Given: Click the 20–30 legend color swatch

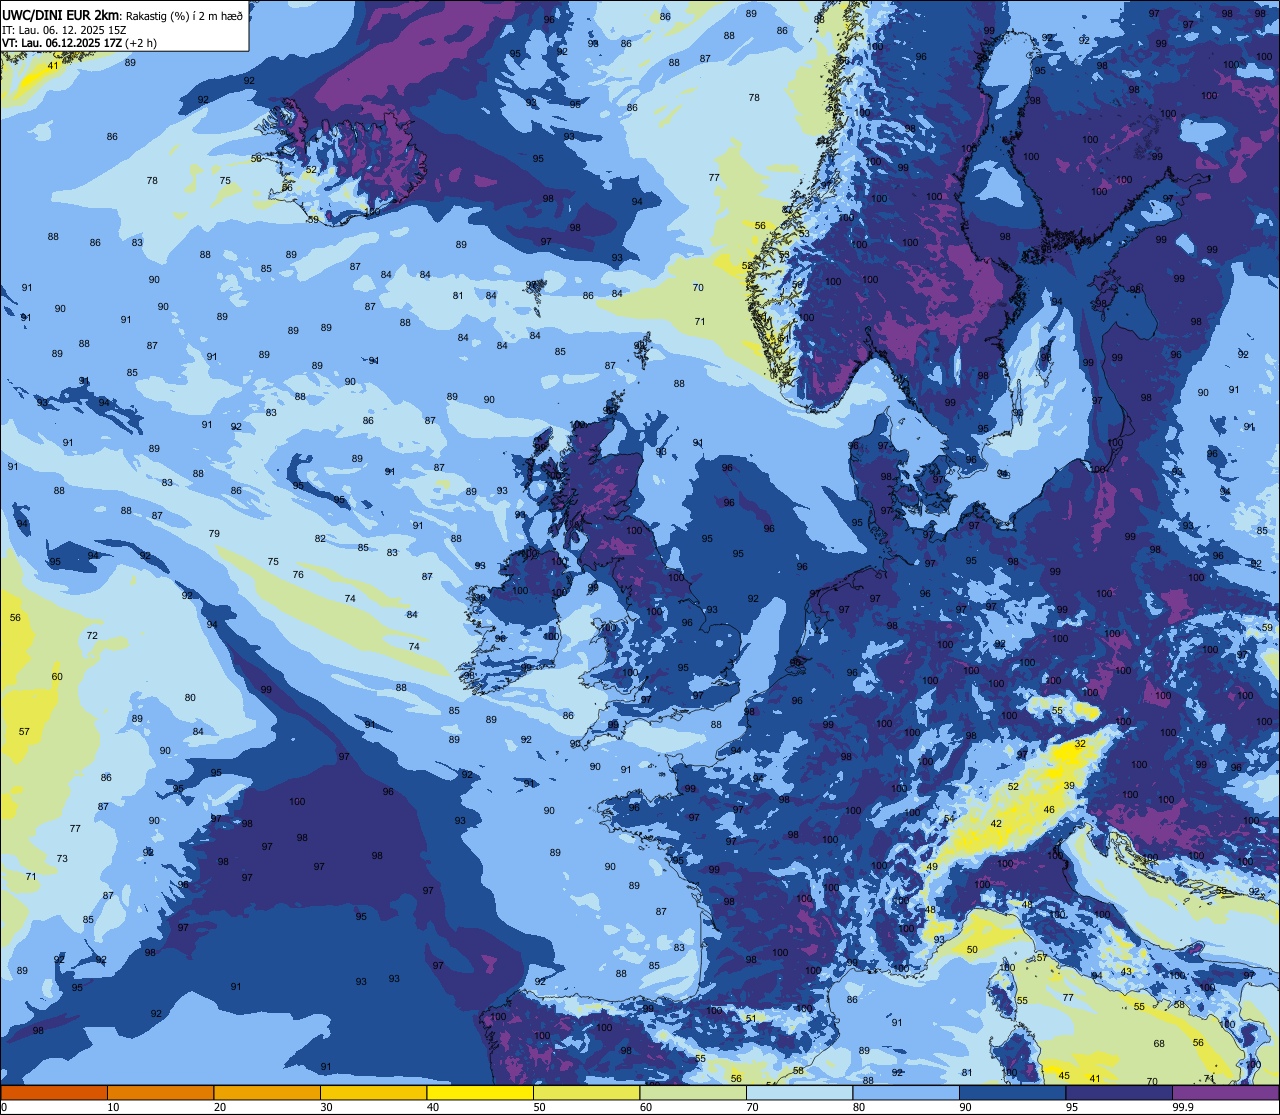Looking at the screenshot, I should tap(267, 1092).
